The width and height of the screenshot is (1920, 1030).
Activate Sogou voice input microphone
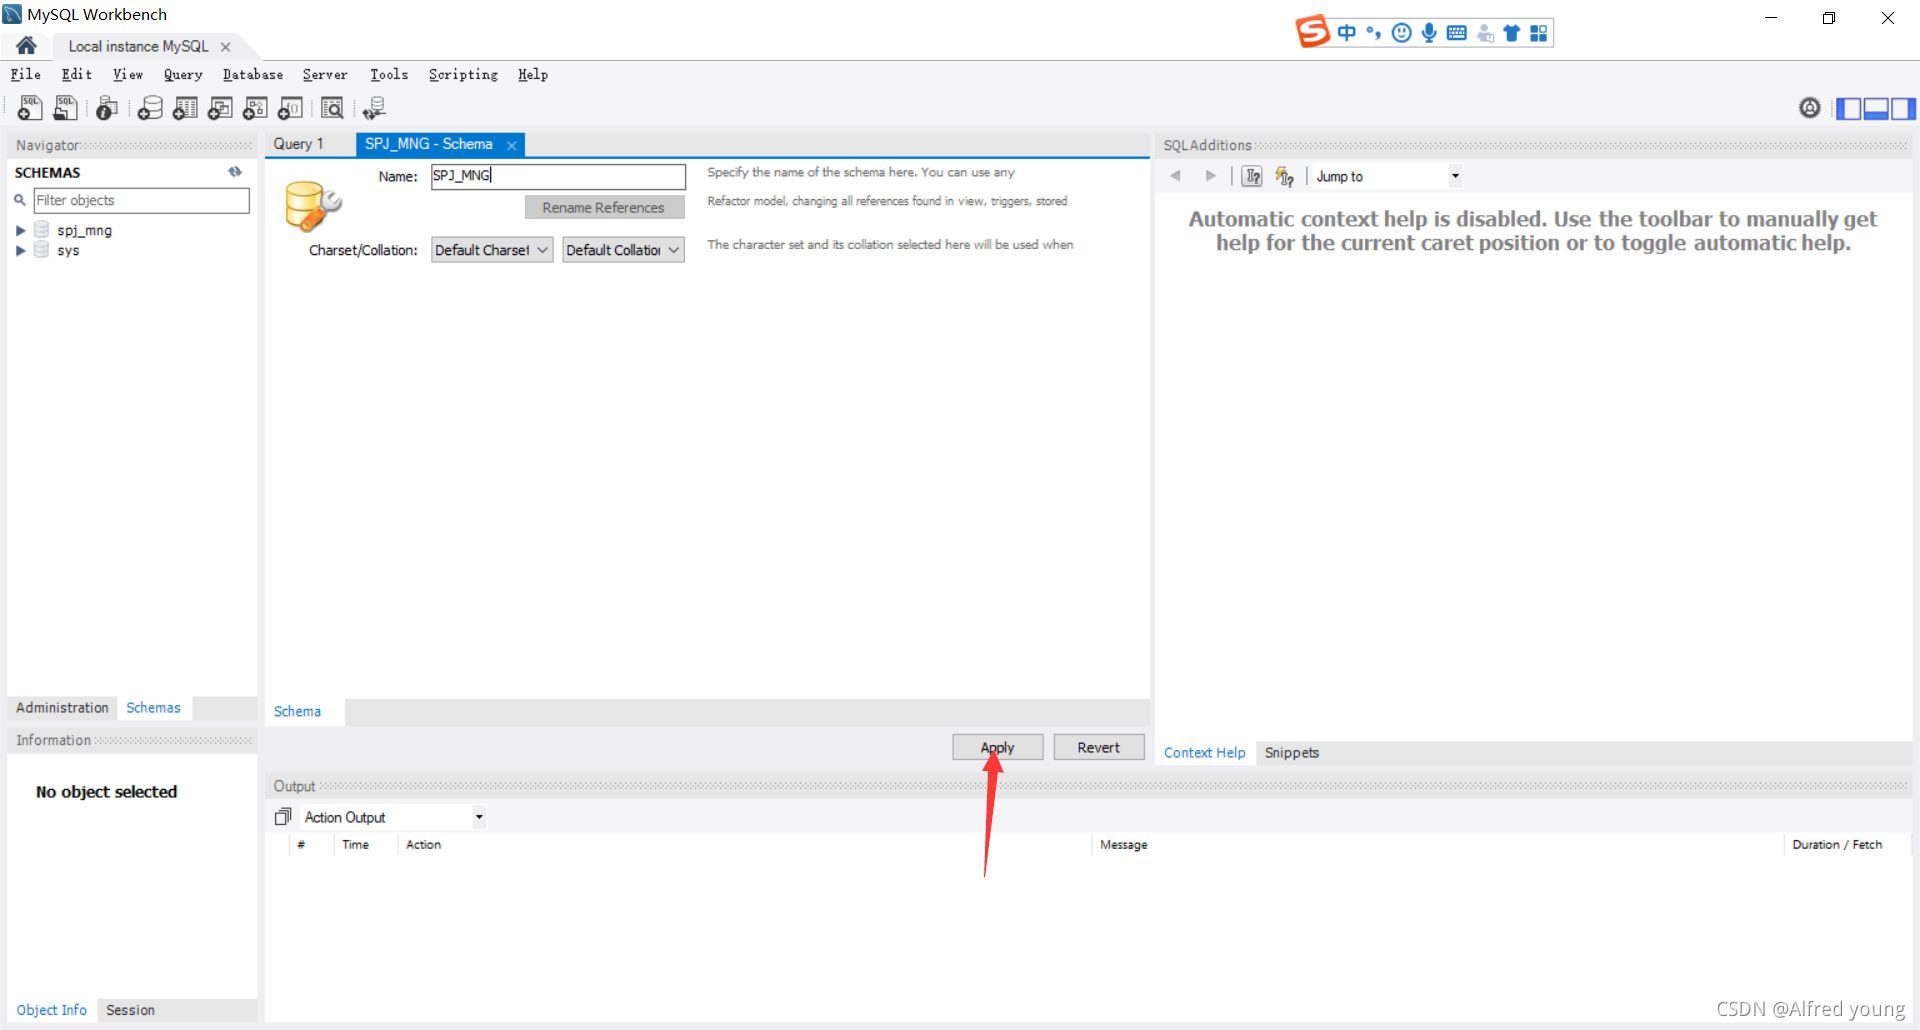click(x=1429, y=33)
